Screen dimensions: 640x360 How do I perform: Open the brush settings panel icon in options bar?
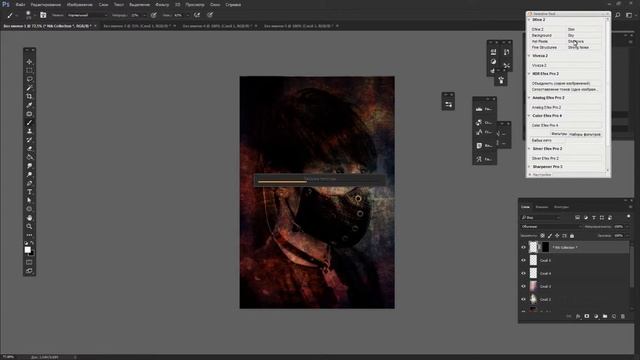43,15
